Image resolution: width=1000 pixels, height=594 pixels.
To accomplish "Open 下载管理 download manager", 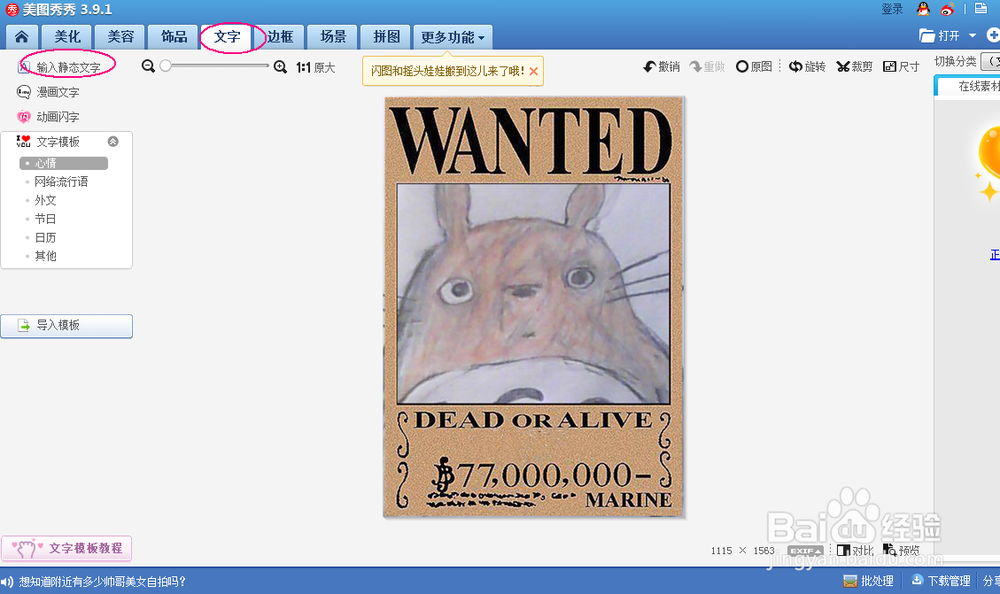I will point(941,581).
